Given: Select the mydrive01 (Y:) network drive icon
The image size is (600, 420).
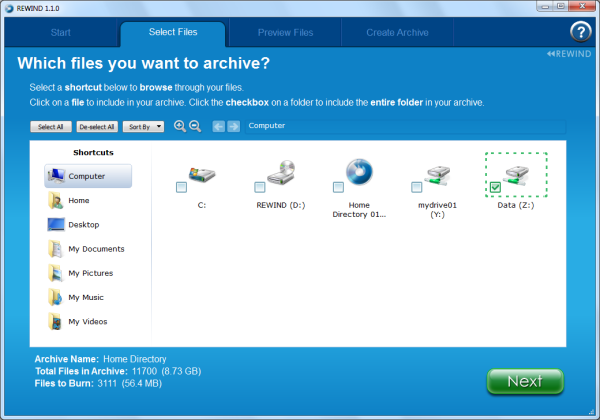Looking at the screenshot, I should (437, 175).
